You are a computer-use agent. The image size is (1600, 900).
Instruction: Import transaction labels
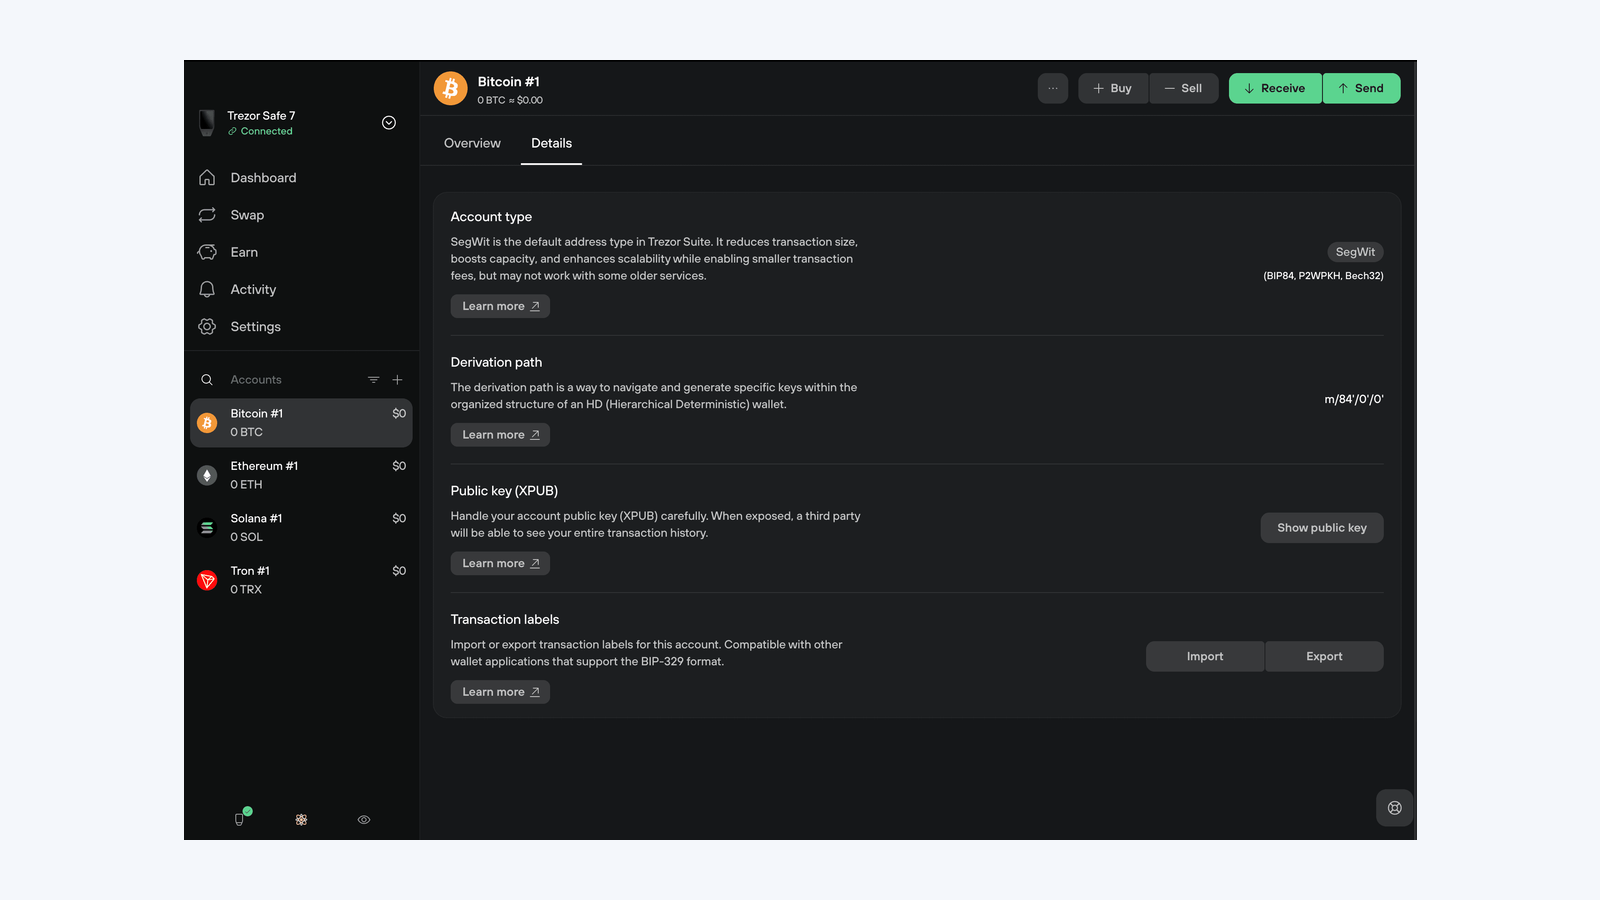[1205, 656]
